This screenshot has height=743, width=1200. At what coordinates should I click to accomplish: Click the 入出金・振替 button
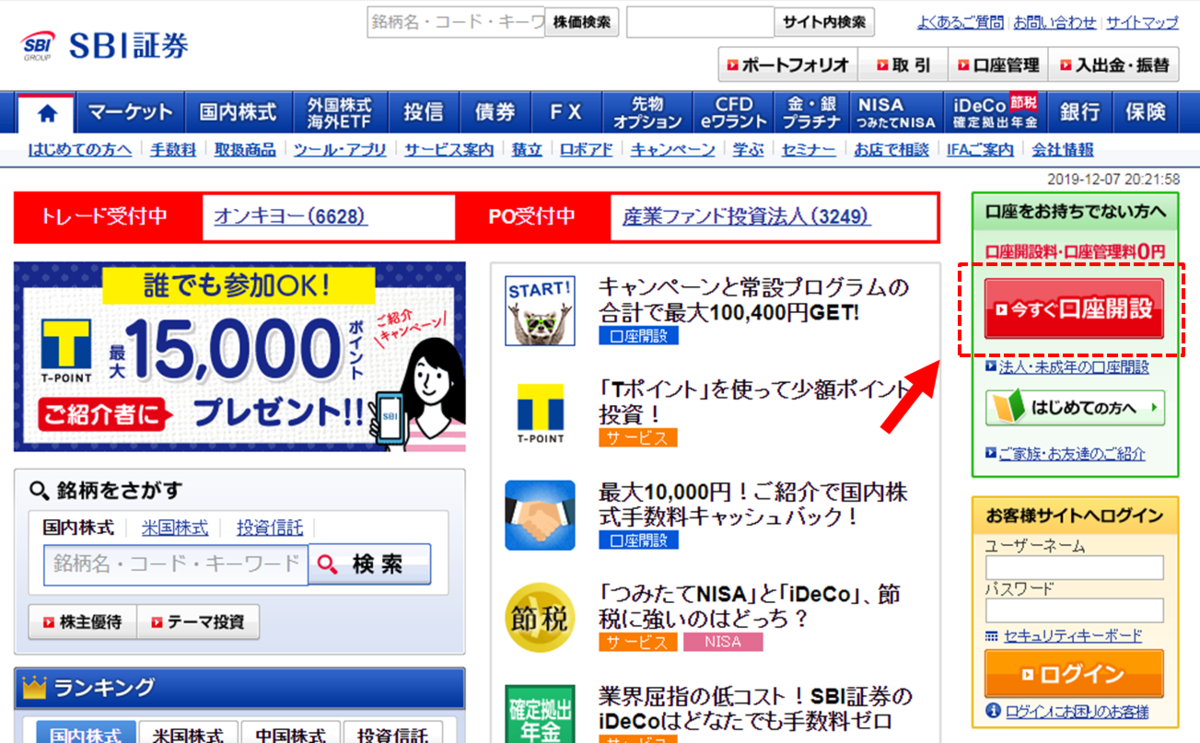[1114, 65]
